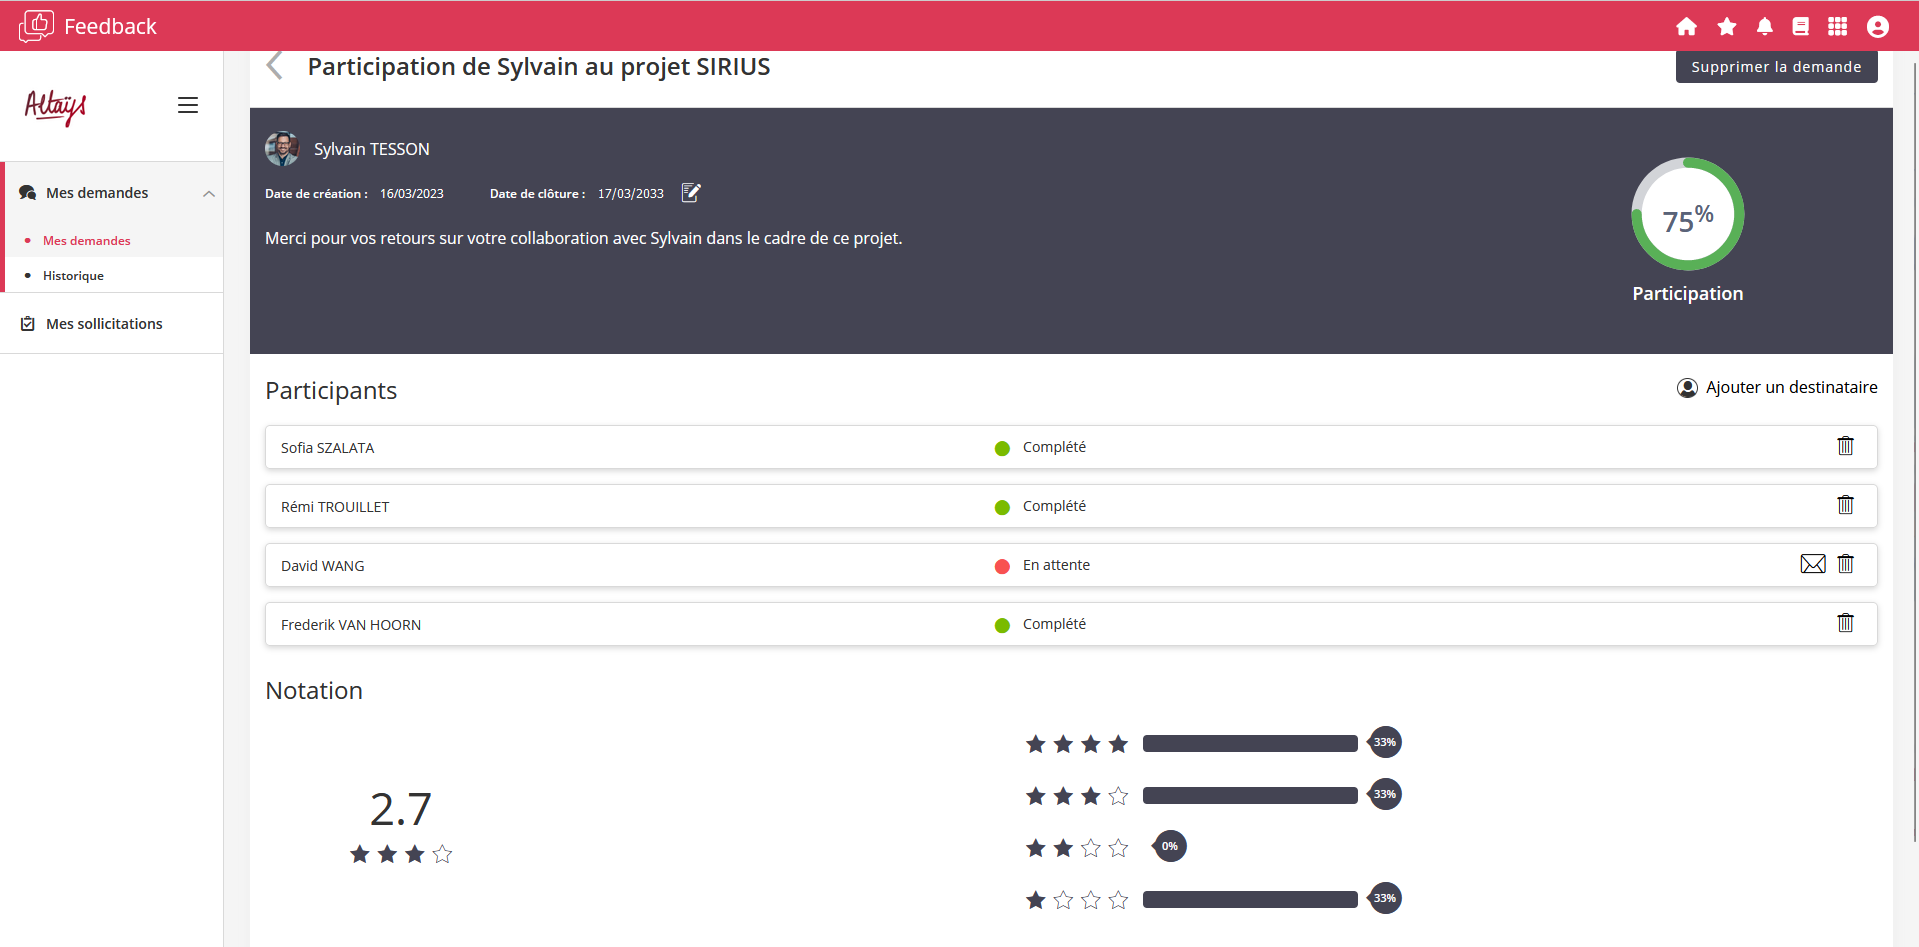Open the apps grid icon
1919x947 pixels.
point(1837,27)
